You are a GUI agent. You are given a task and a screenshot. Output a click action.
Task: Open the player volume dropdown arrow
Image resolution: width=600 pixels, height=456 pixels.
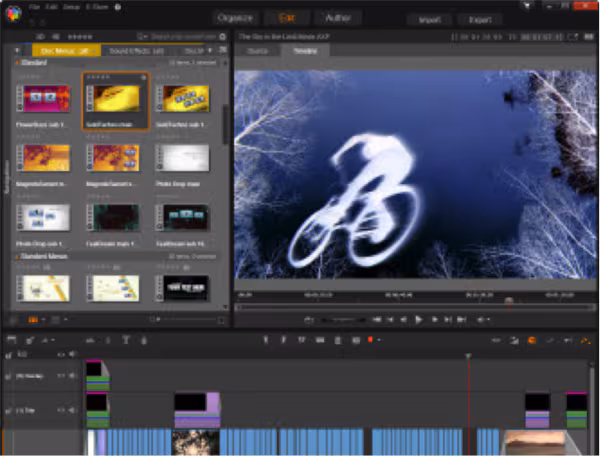click(489, 319)
